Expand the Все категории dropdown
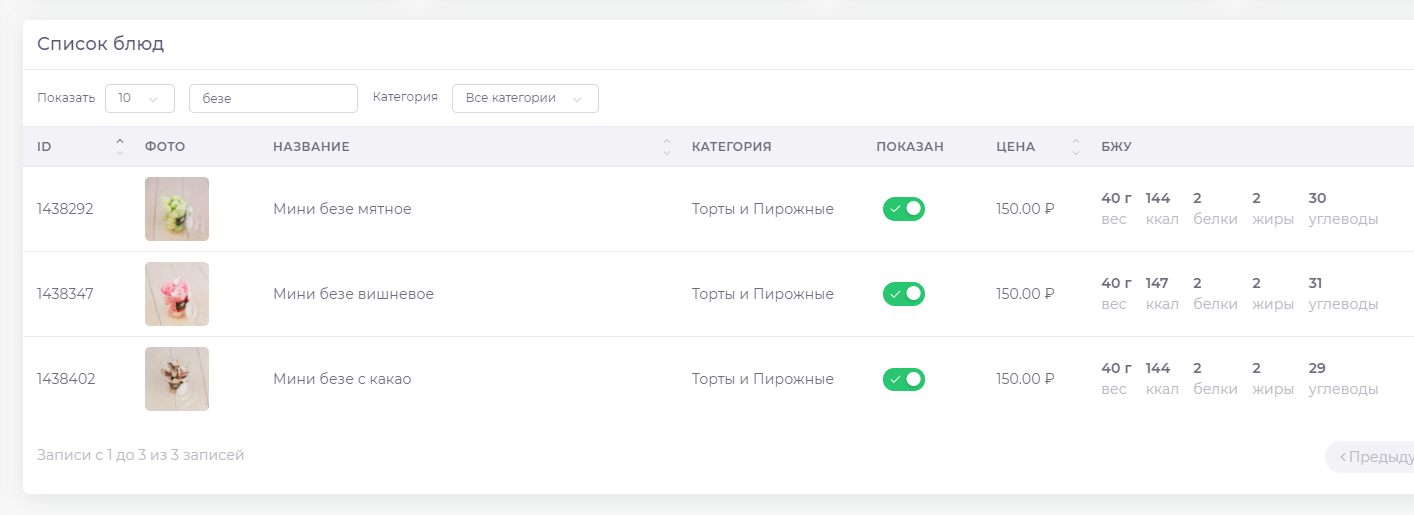This screenshot has height=515, width=1414. tap(525, 98)
